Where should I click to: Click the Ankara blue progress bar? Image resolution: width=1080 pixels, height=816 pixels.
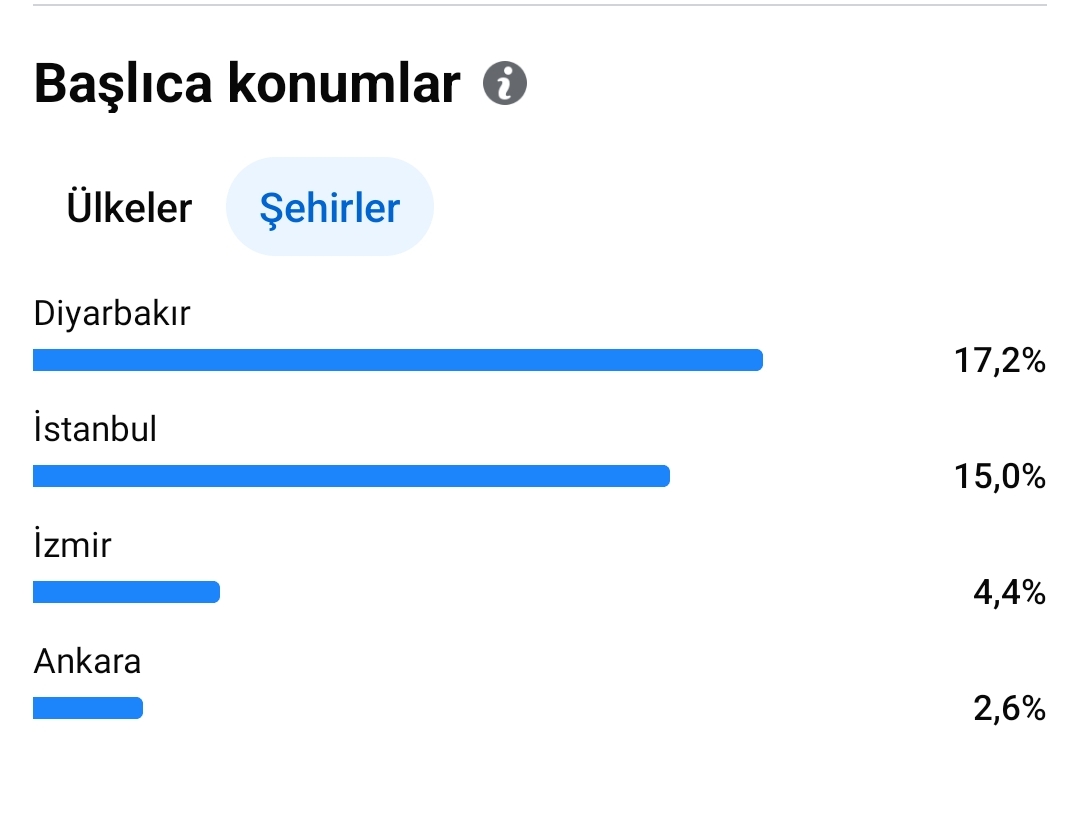88,708
